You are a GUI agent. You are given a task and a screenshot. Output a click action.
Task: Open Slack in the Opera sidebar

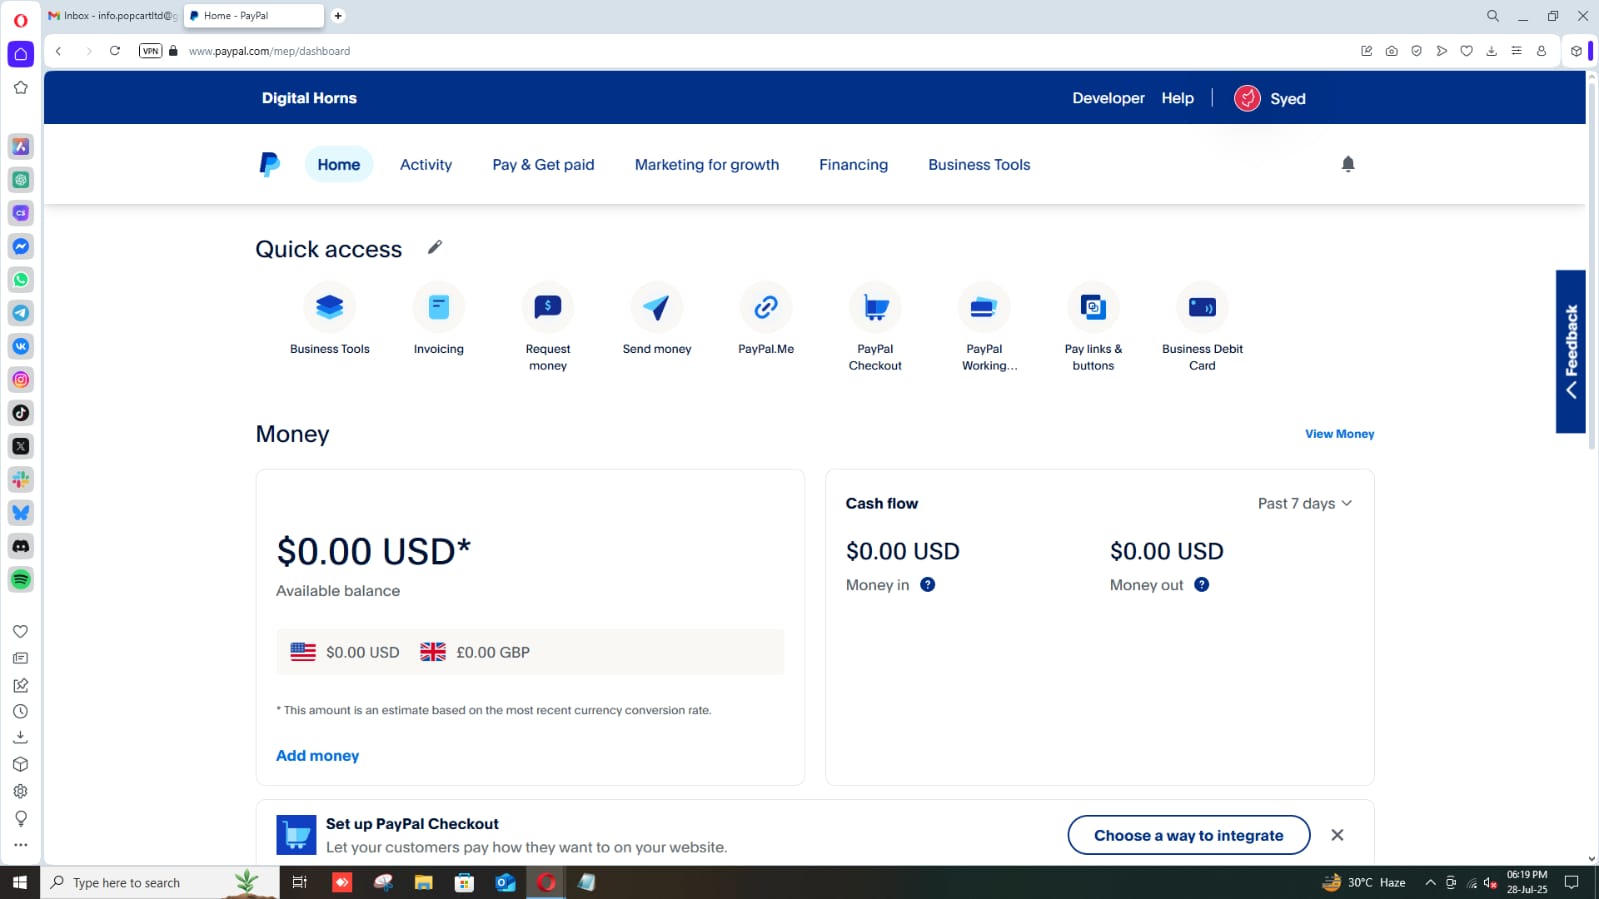(x=21, y=479)
